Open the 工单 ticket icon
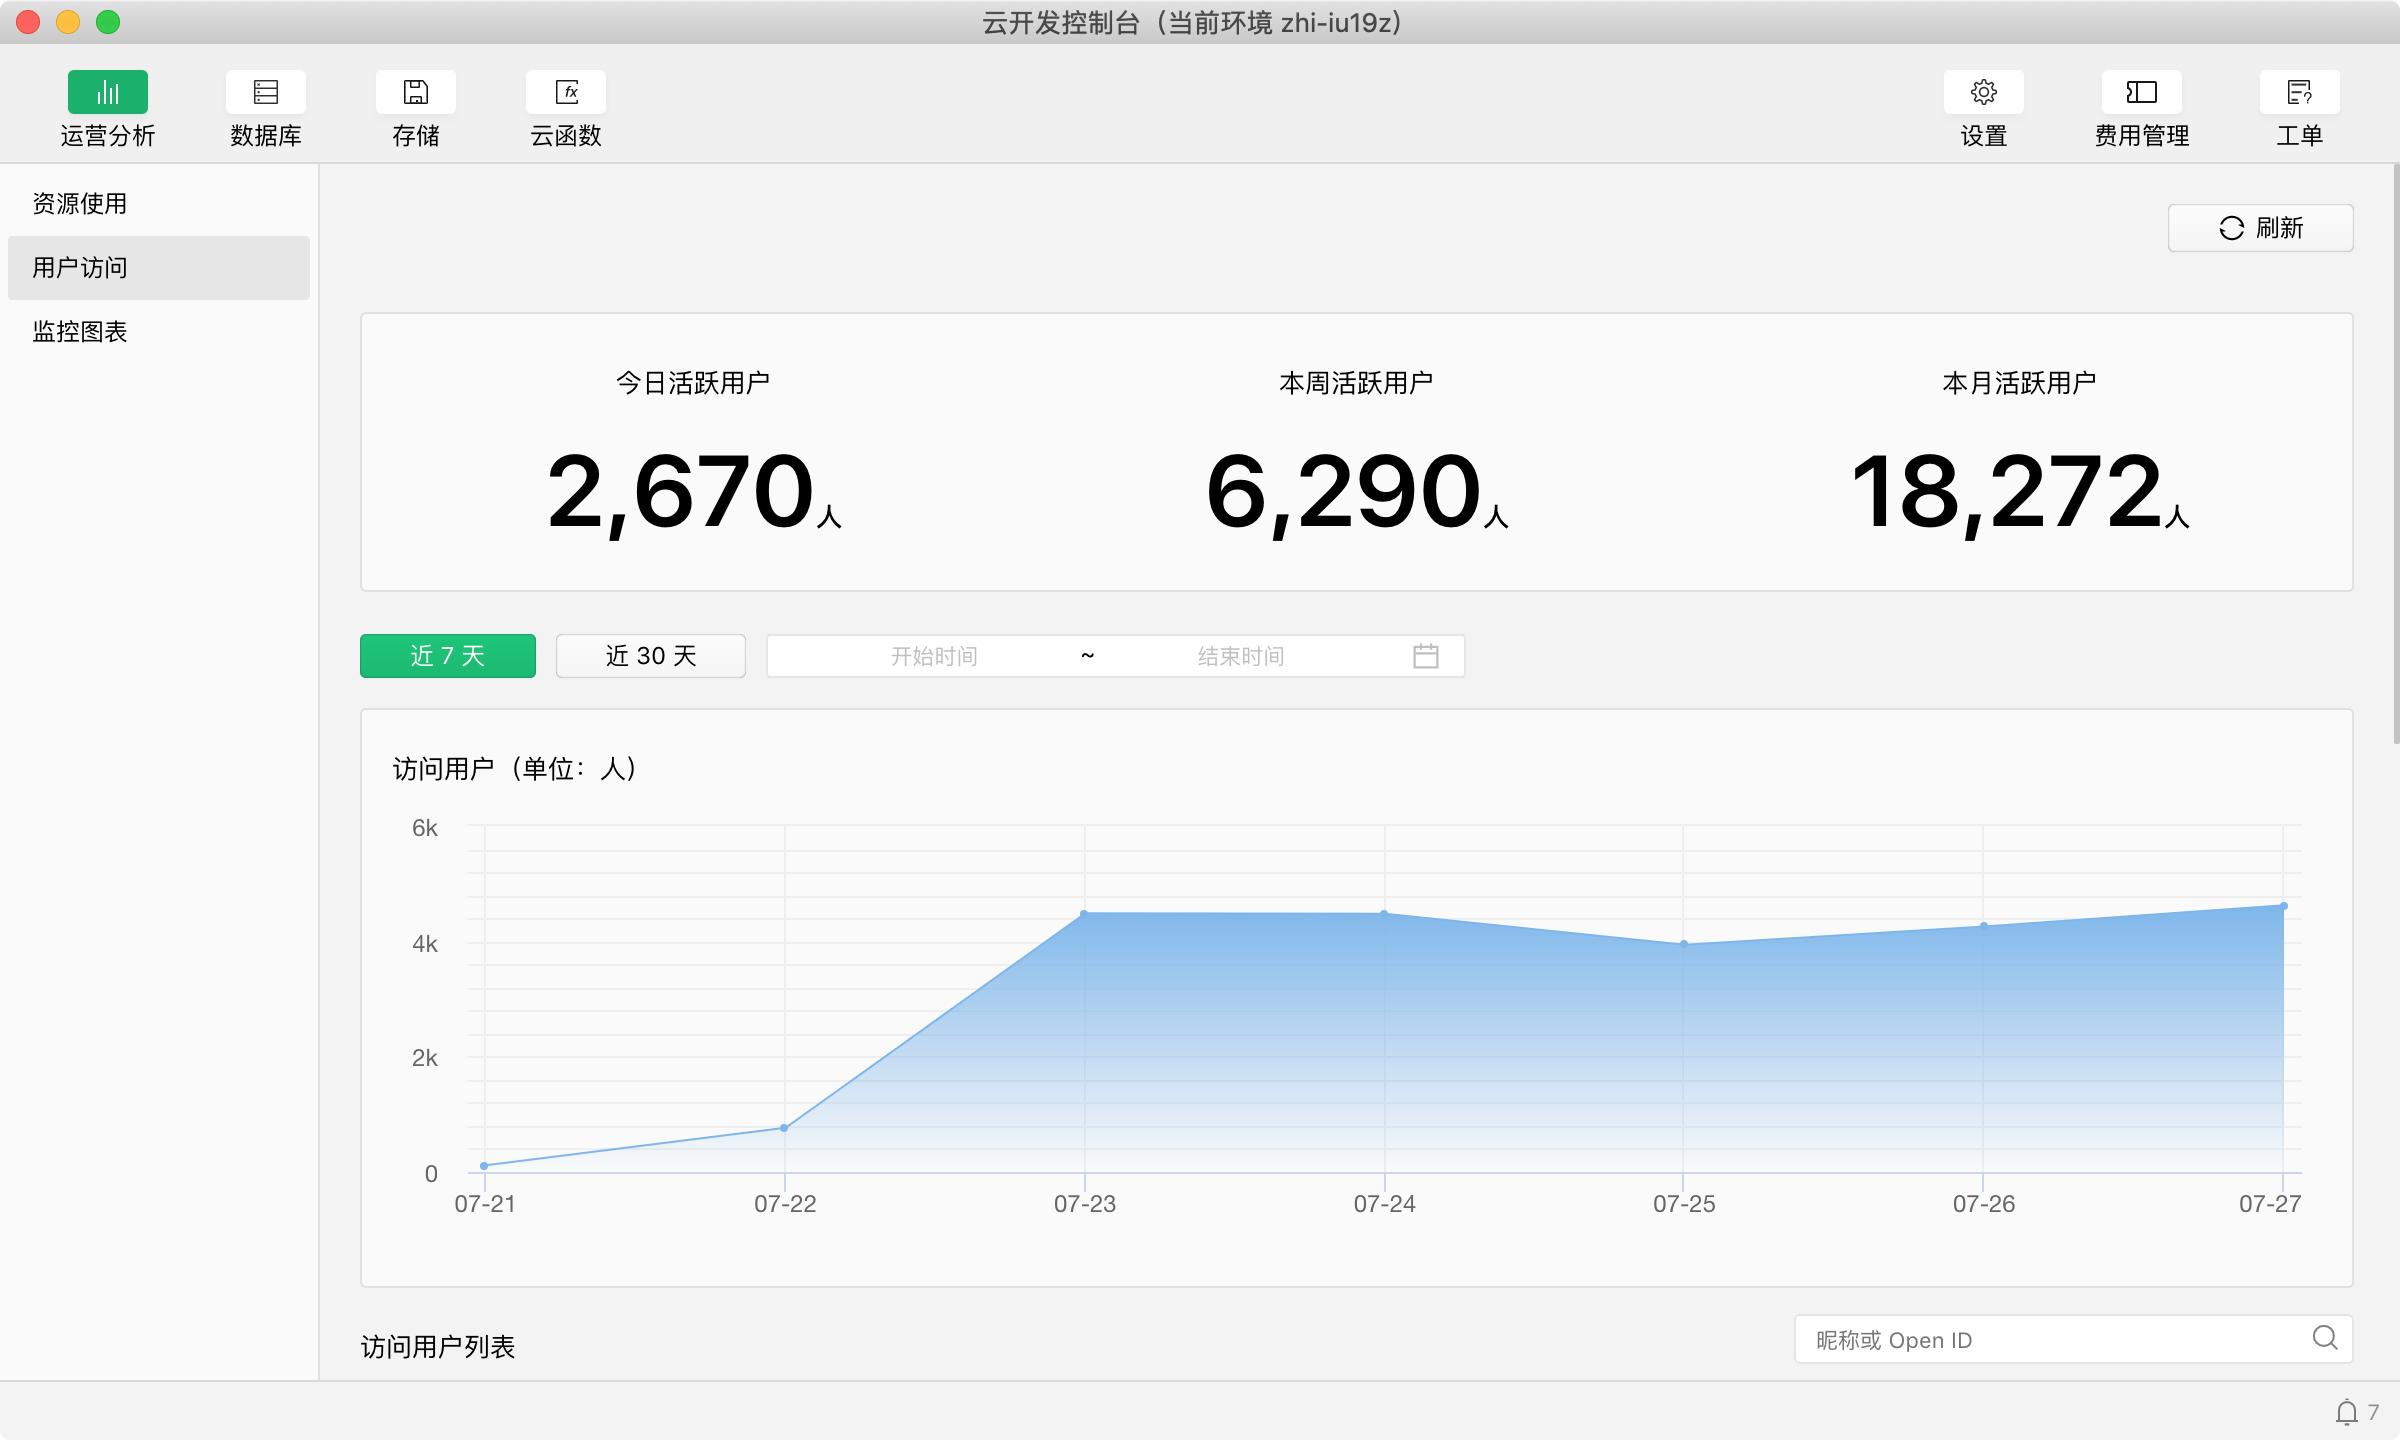Screen dimensions: 2400x1440 pyautogui.click(x=2299, y=92)
